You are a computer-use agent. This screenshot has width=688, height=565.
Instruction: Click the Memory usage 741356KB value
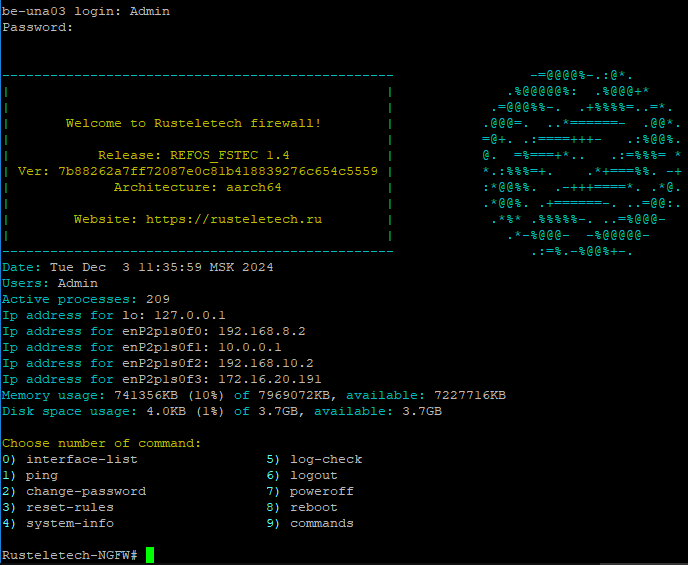pyautogui.click(x=146, y=395)
